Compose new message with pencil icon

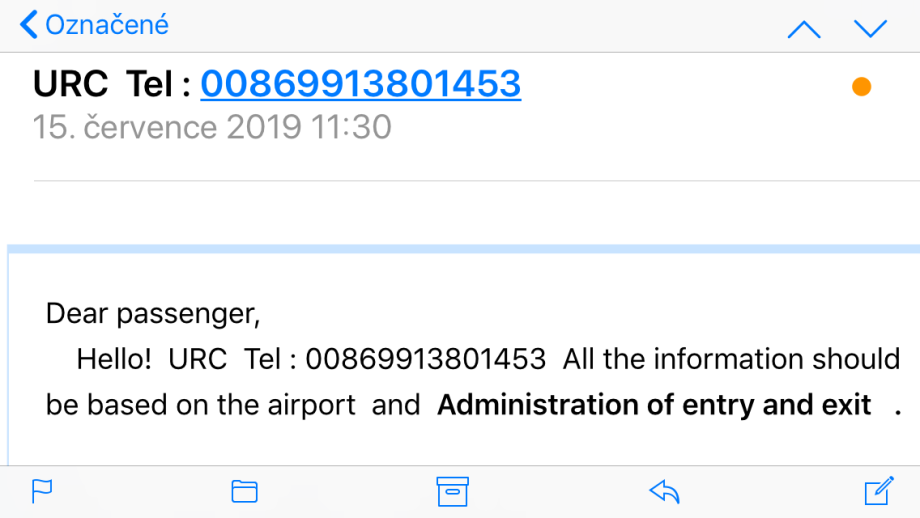878,491
